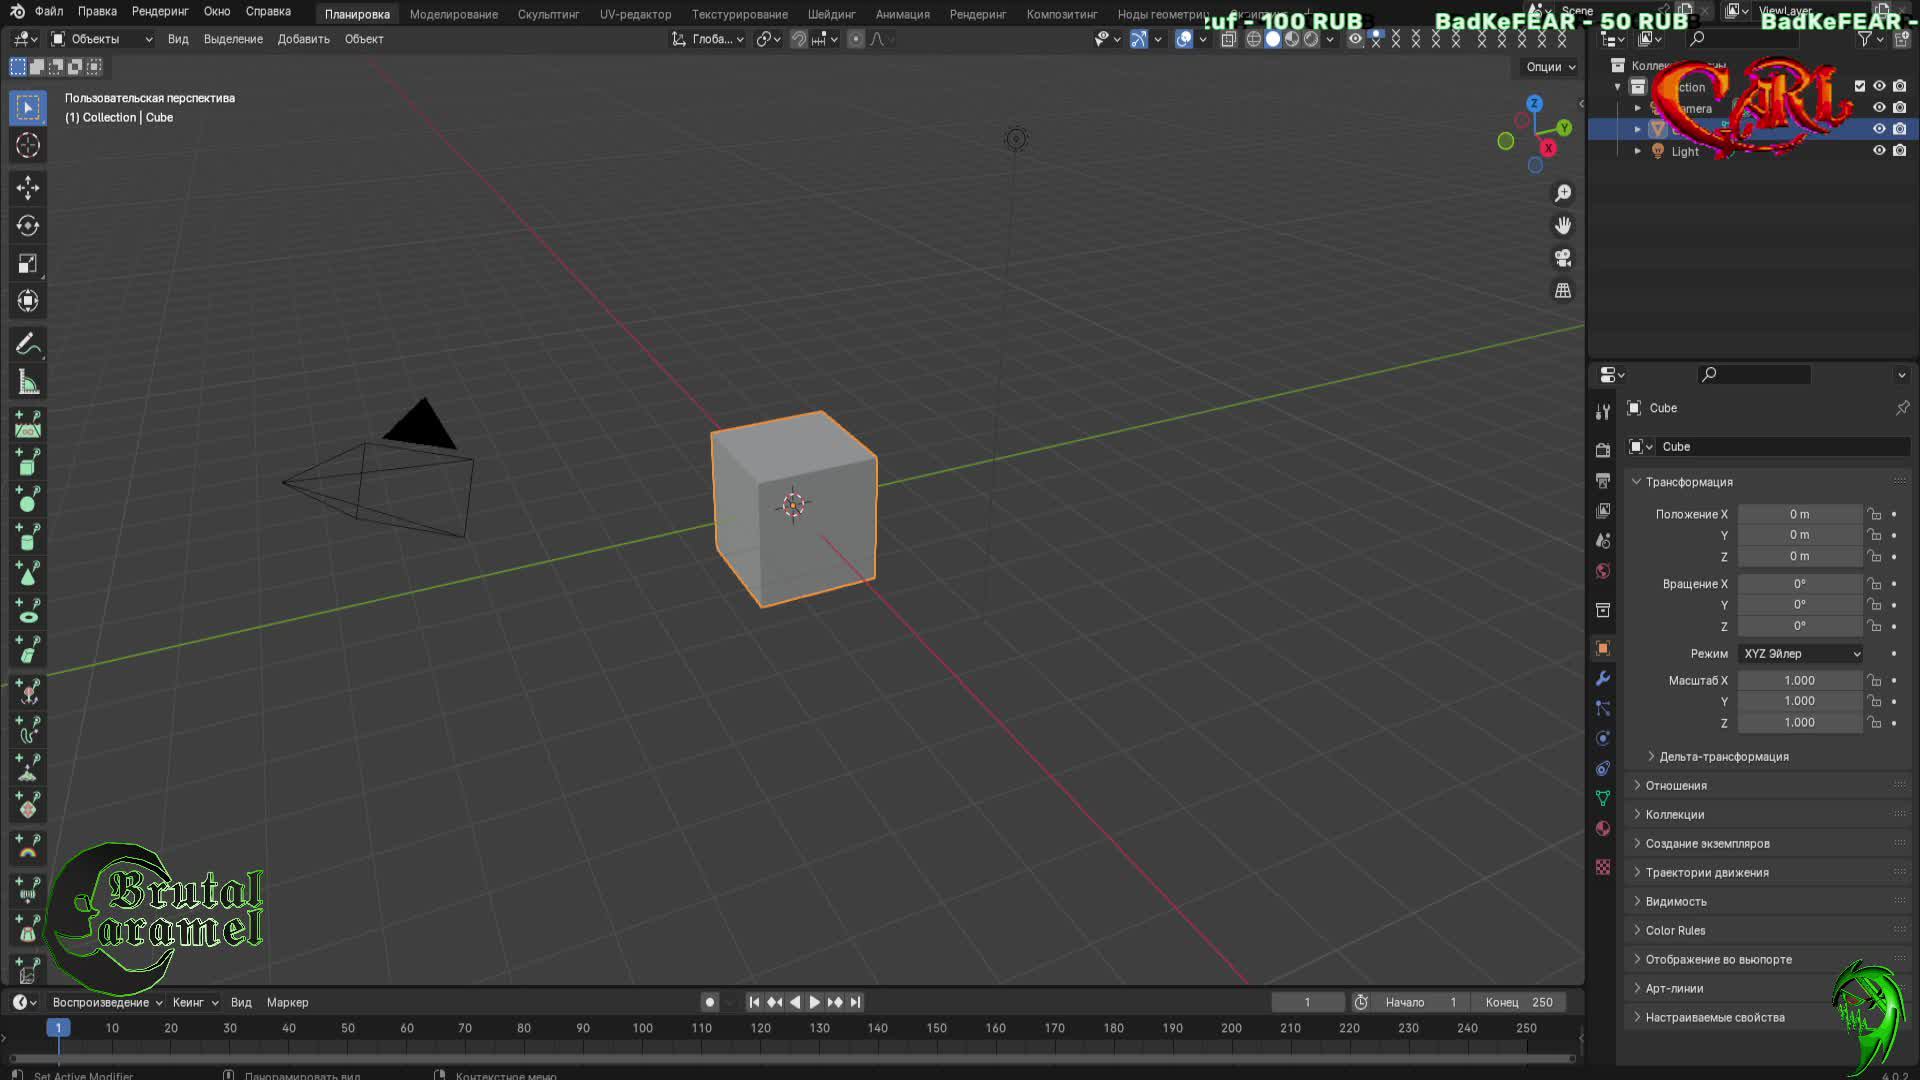Open the Modifiers wrench properties tab
1920x1080 pixels.
coord(1603,678)
